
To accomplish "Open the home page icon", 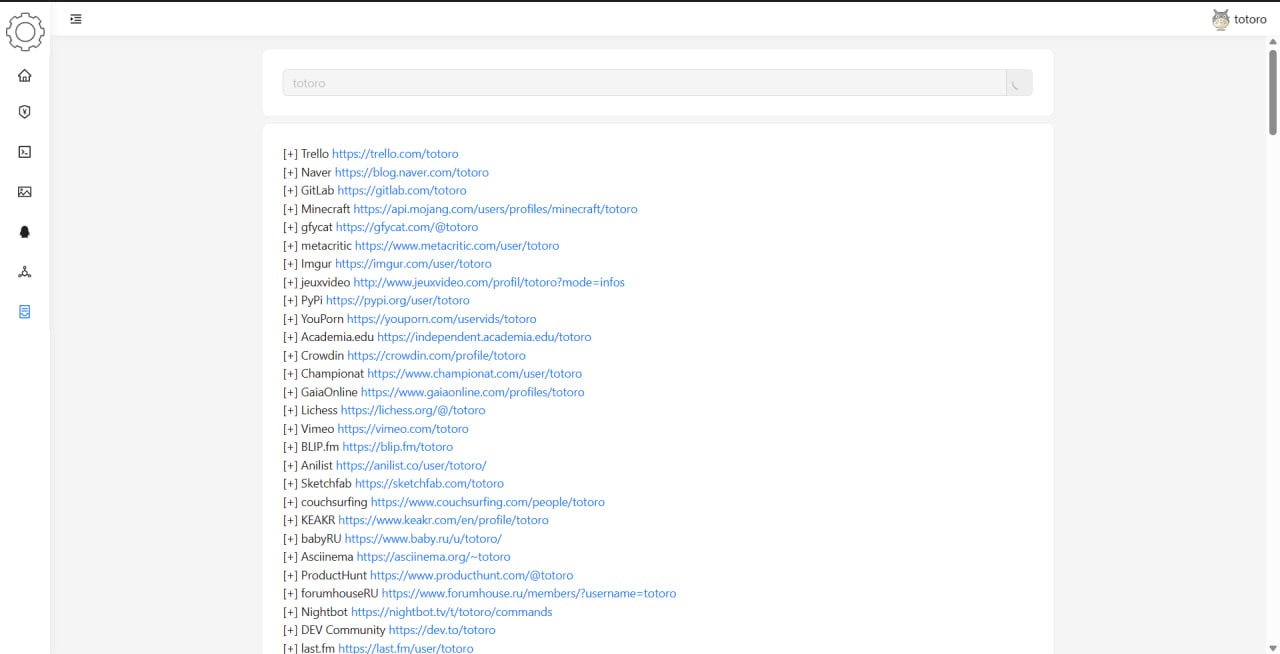I will click(x=25, y=75).
